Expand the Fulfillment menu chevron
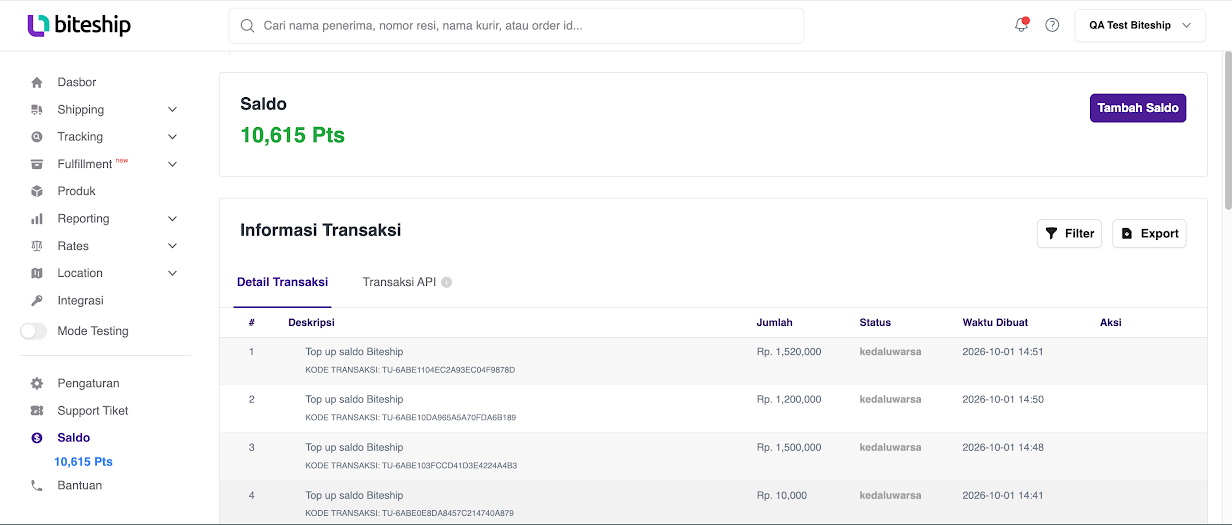Image resolution: width=1232 pixels, height=525 pixels. 172,164
